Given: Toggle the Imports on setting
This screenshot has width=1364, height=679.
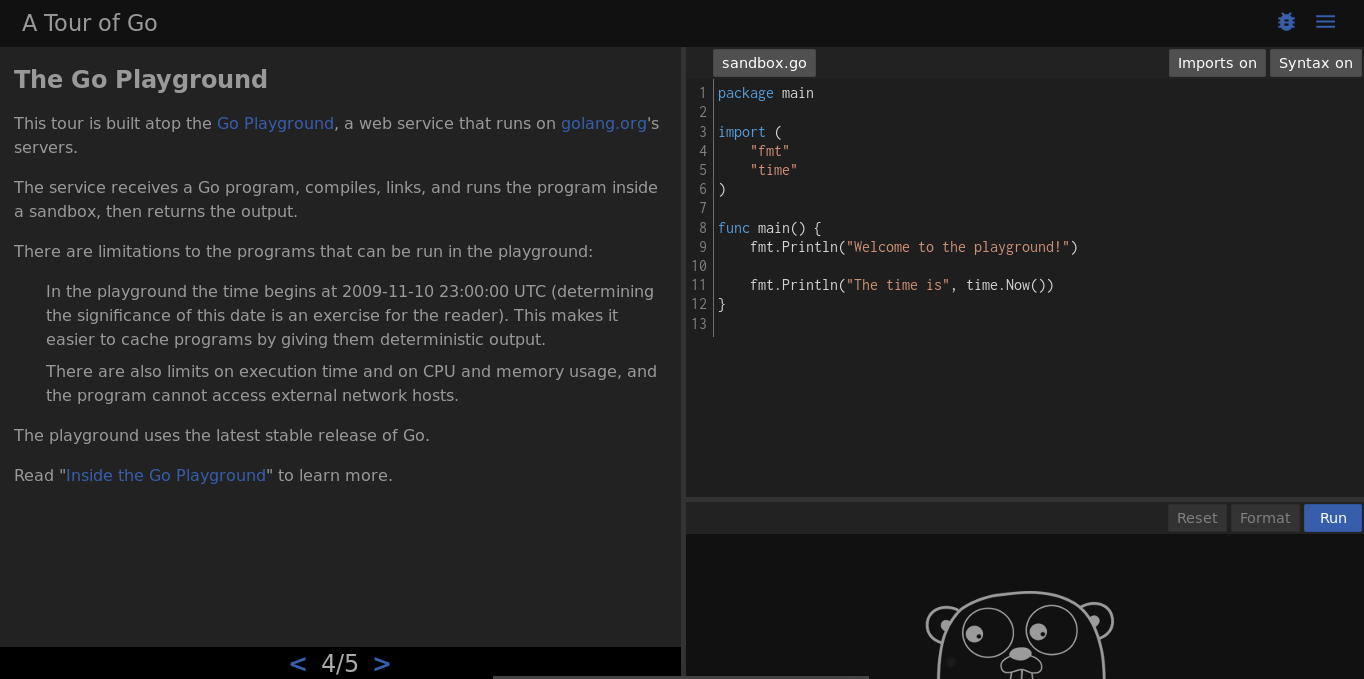Looking at the screenshot, I should pos(1217,62).
